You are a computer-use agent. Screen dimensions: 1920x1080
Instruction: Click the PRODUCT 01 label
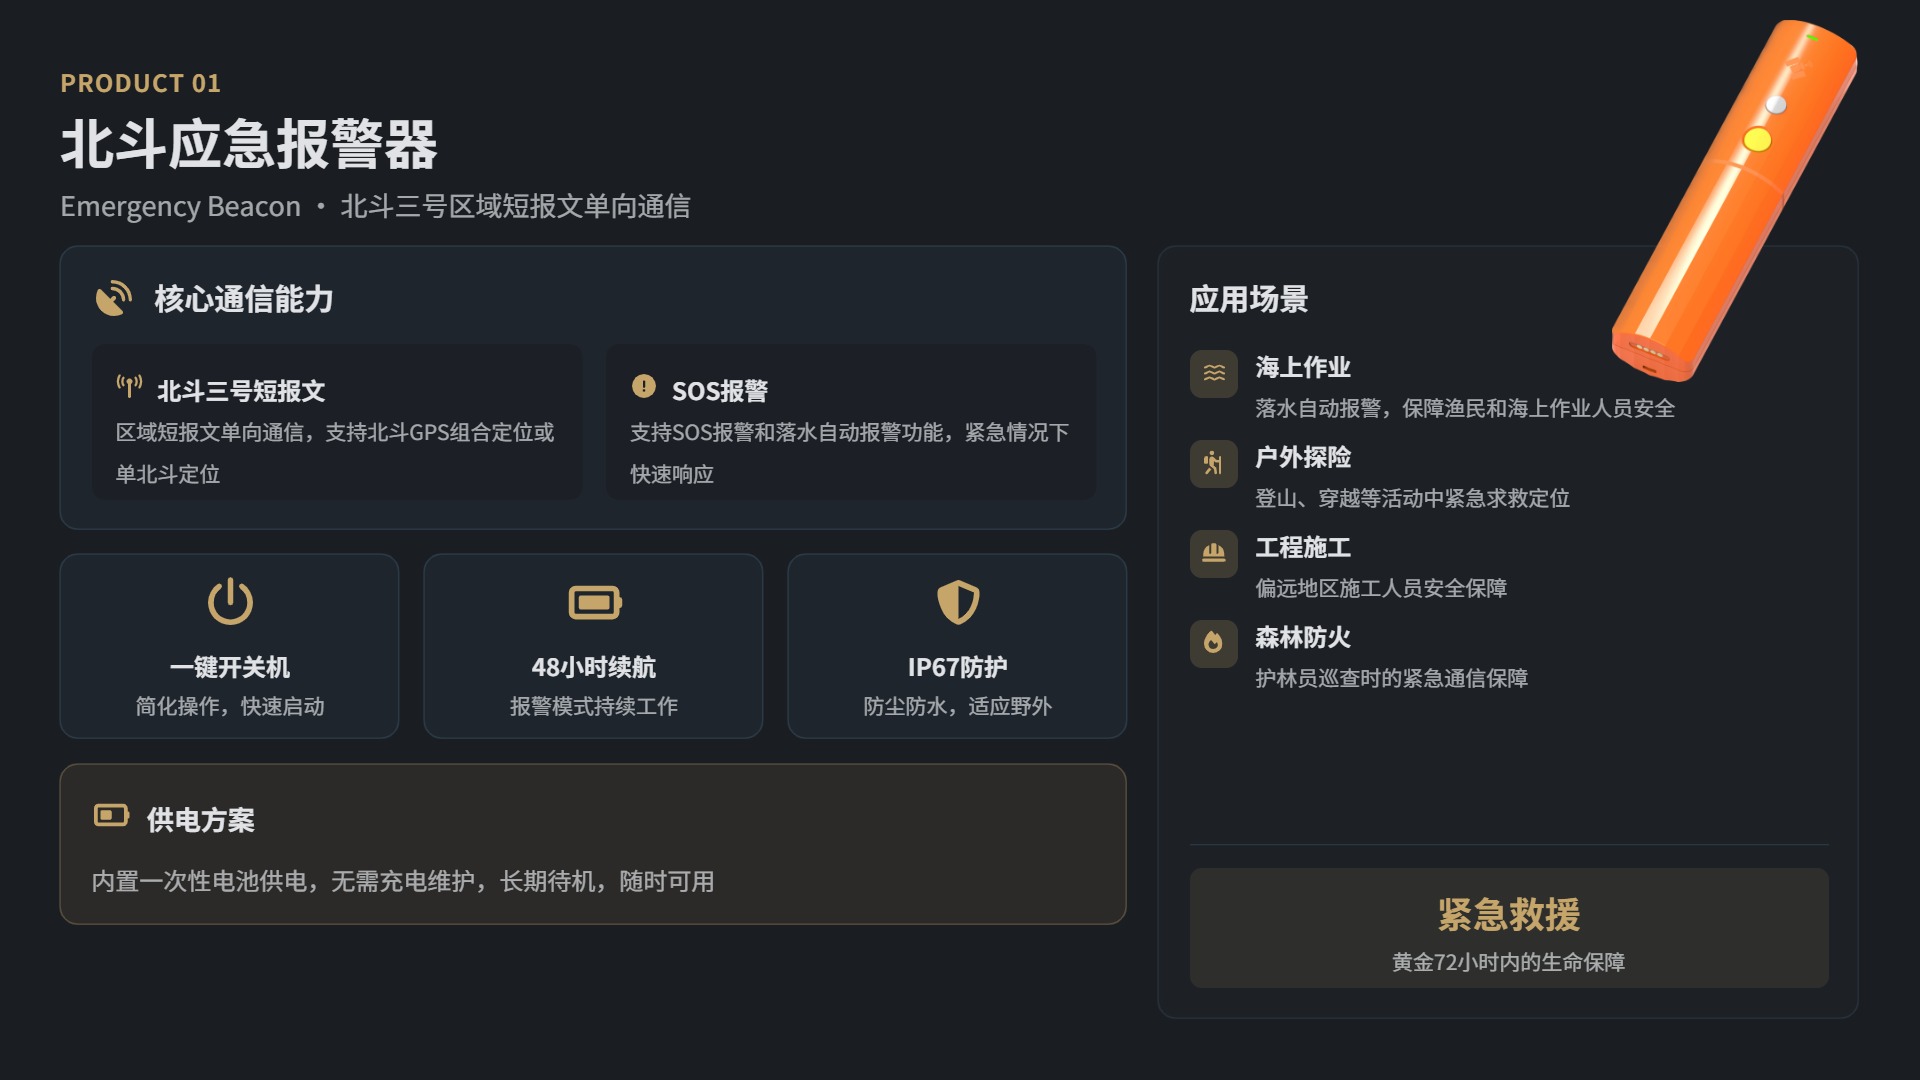(140, 83)
